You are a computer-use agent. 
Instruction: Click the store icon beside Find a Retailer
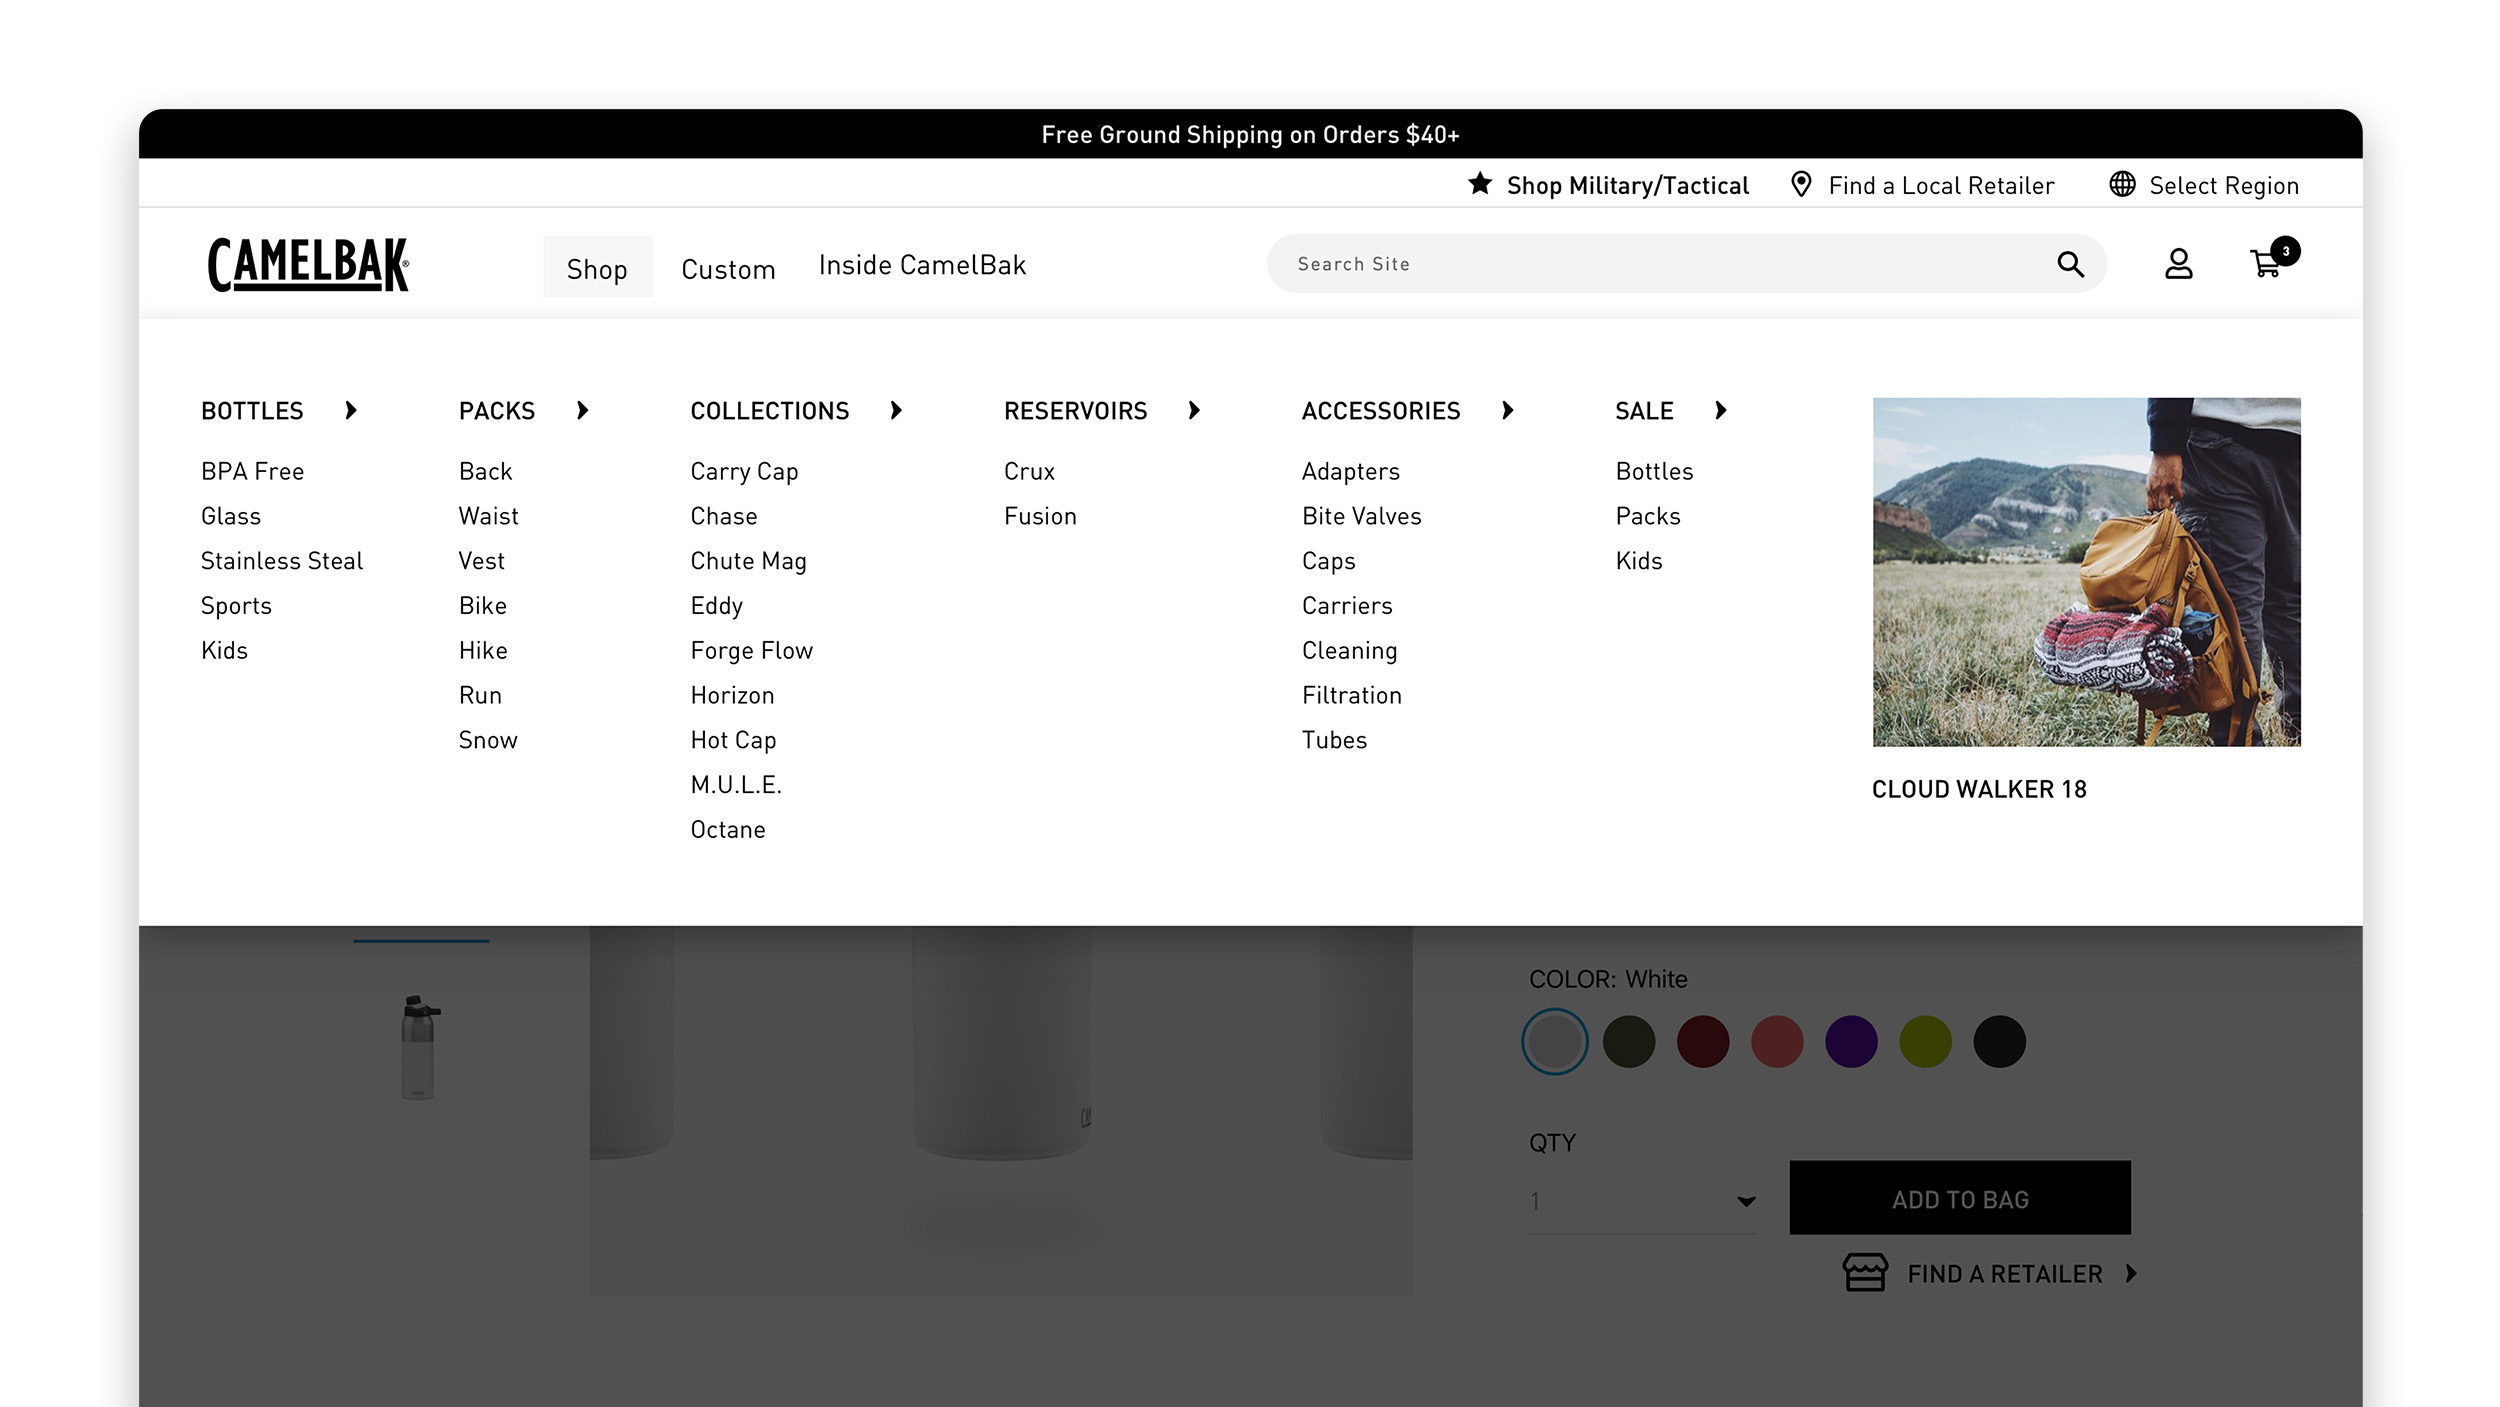click(x=1865, y=1273)
